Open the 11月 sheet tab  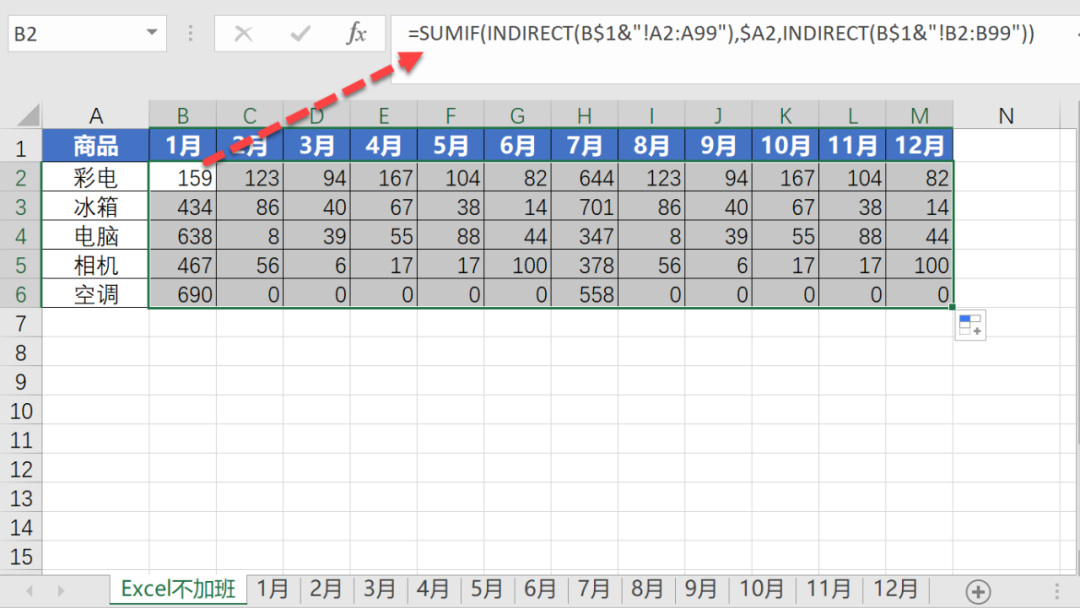(x=829, y=589)
